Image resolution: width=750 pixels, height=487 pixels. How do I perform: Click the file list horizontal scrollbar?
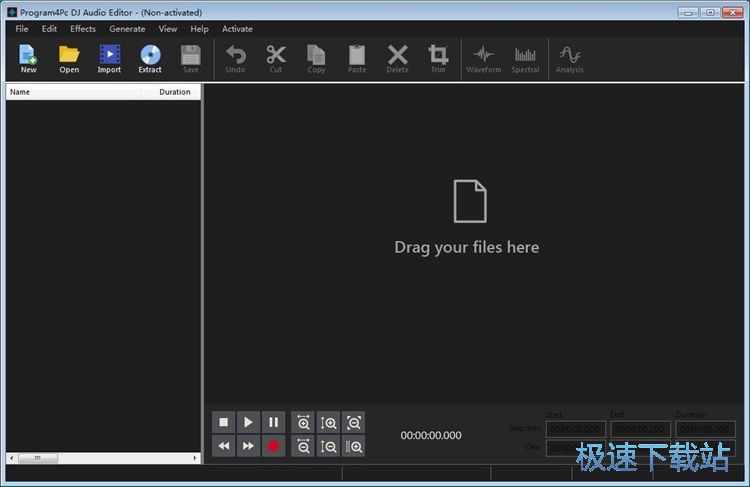coord(100,458)
